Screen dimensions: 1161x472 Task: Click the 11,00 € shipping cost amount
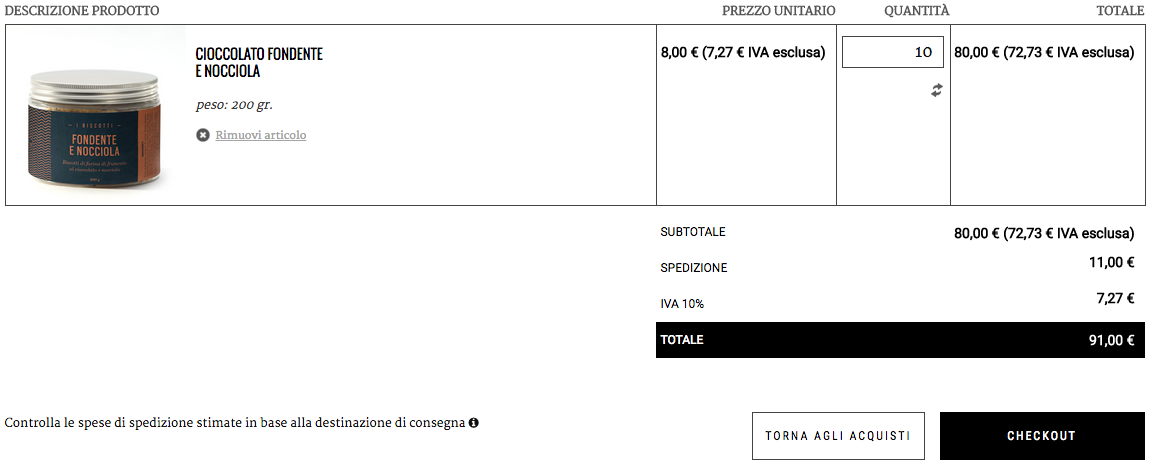point(1111,263)
